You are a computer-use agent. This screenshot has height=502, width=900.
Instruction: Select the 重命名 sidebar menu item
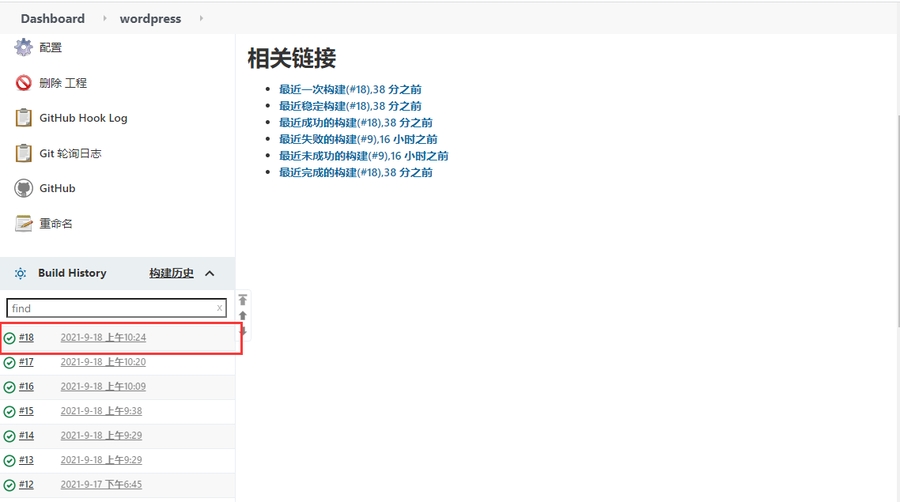click(x=56, y=223)
